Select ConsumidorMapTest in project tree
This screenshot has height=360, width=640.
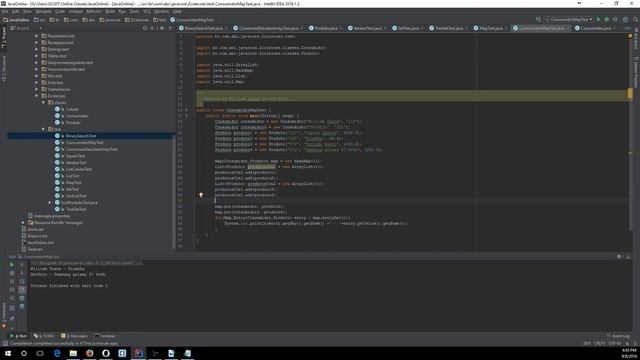tap(84, 142)
